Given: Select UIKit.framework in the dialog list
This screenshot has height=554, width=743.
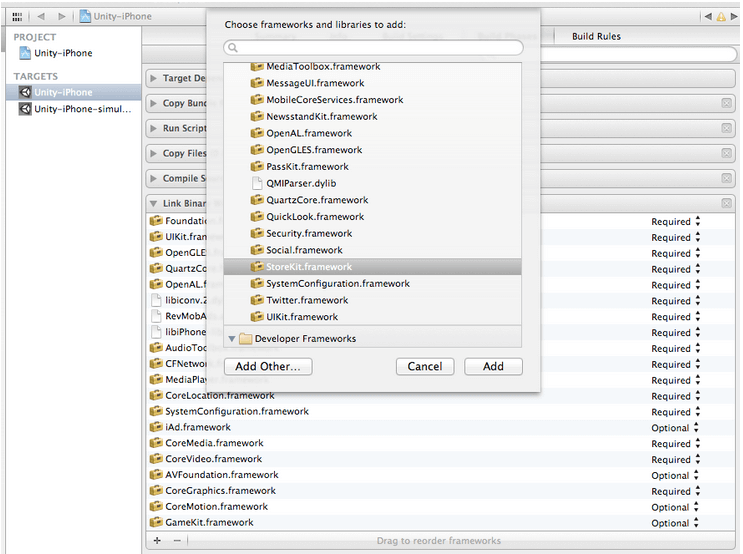Looking at the screenshot, I should point(372,317).
